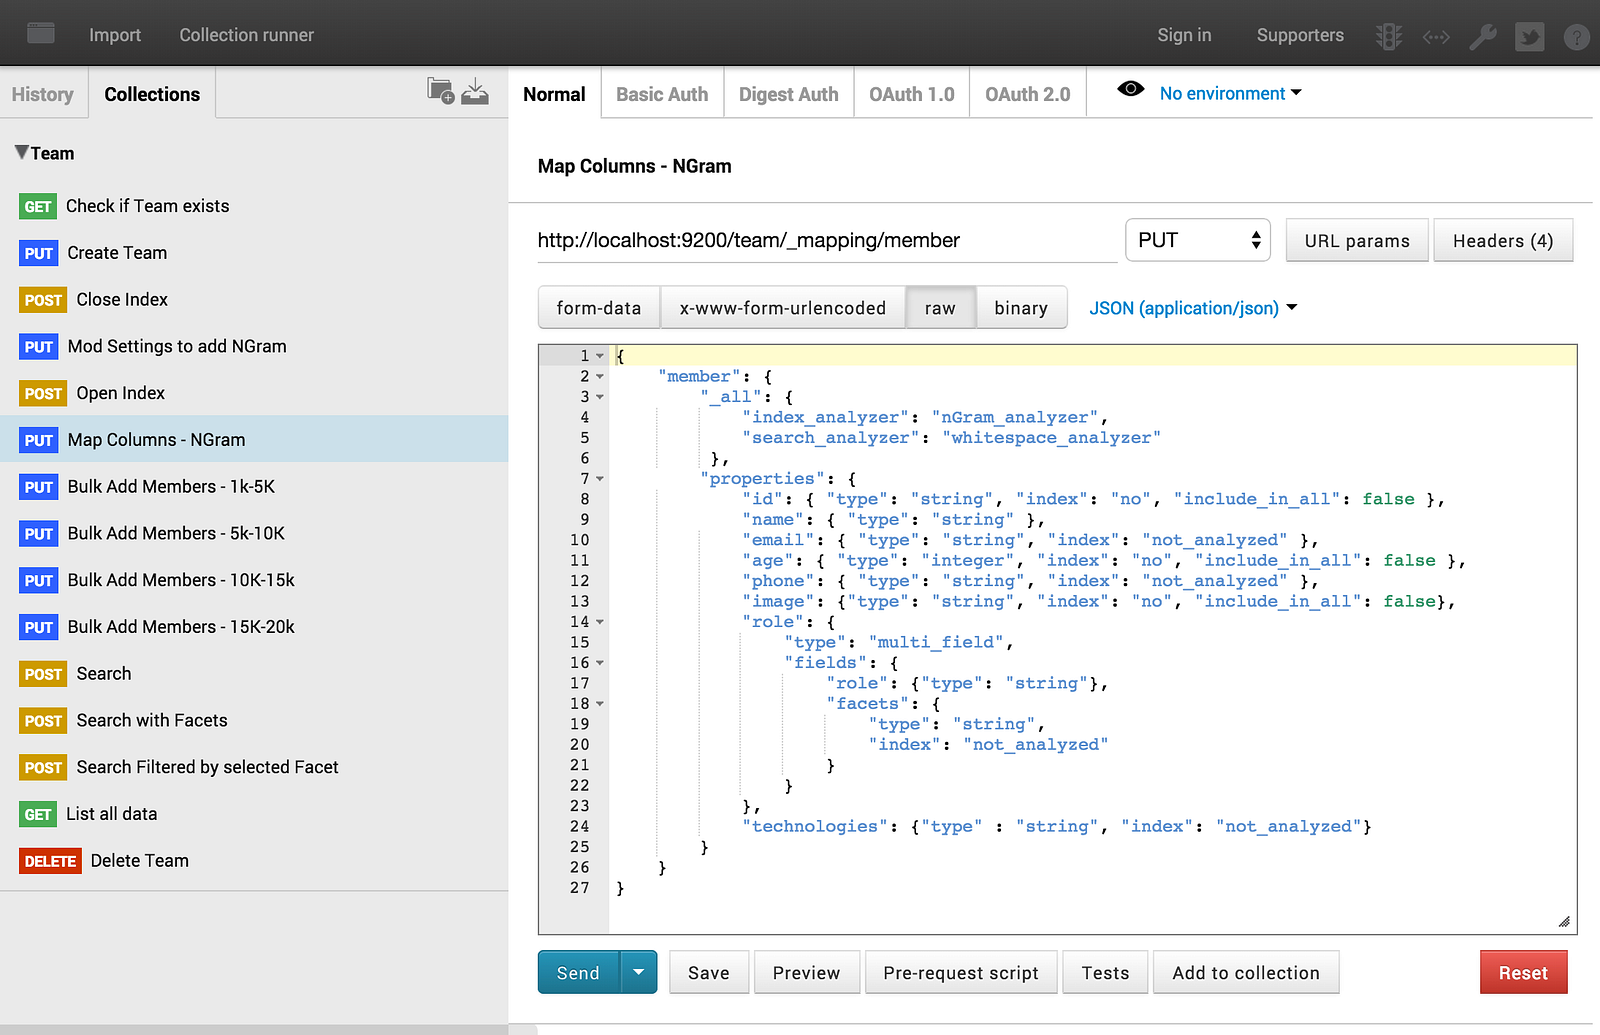
Task: Import collection tray icon
Action: pyautogui.click(x=475, y=91)
